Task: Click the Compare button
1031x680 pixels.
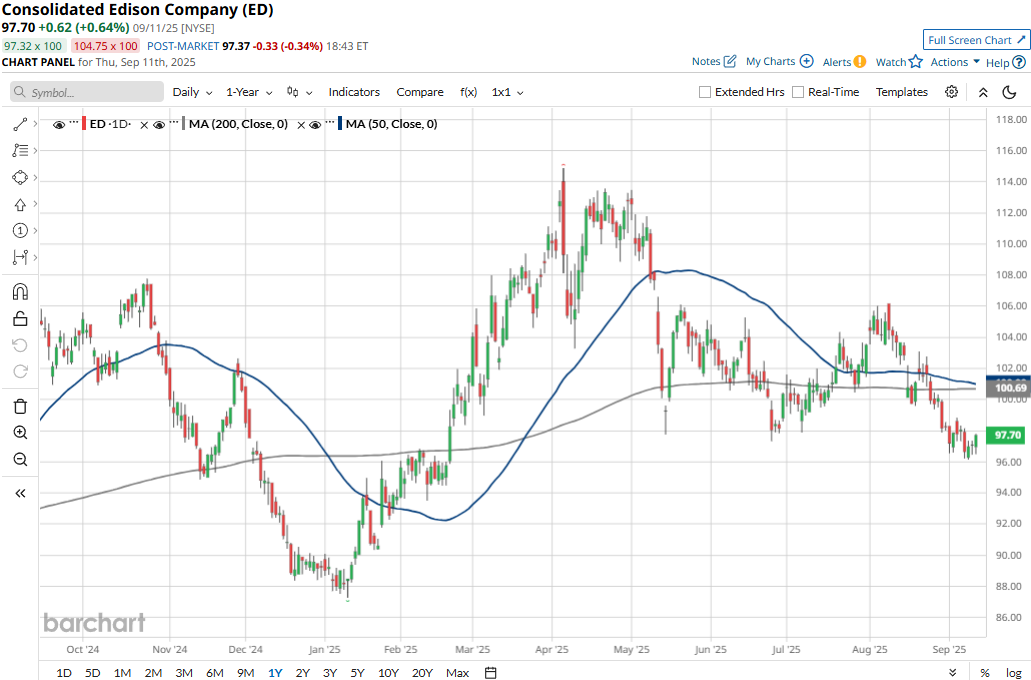Action: (x=420, y=92)
